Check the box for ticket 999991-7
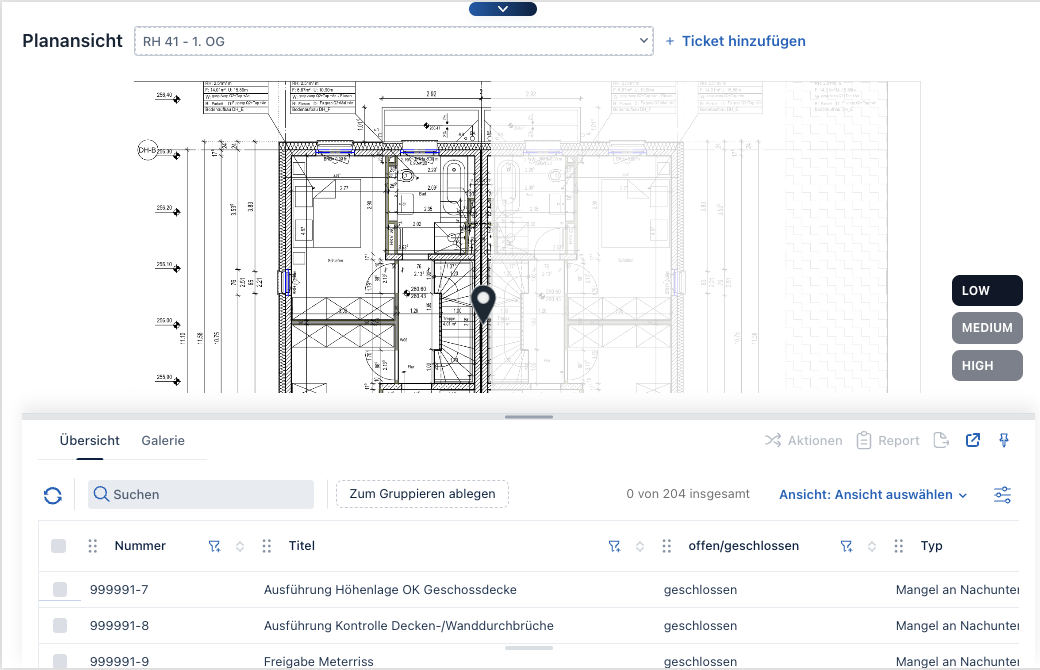This screenshot has width=1040, height=670. [x=60, y=590]
